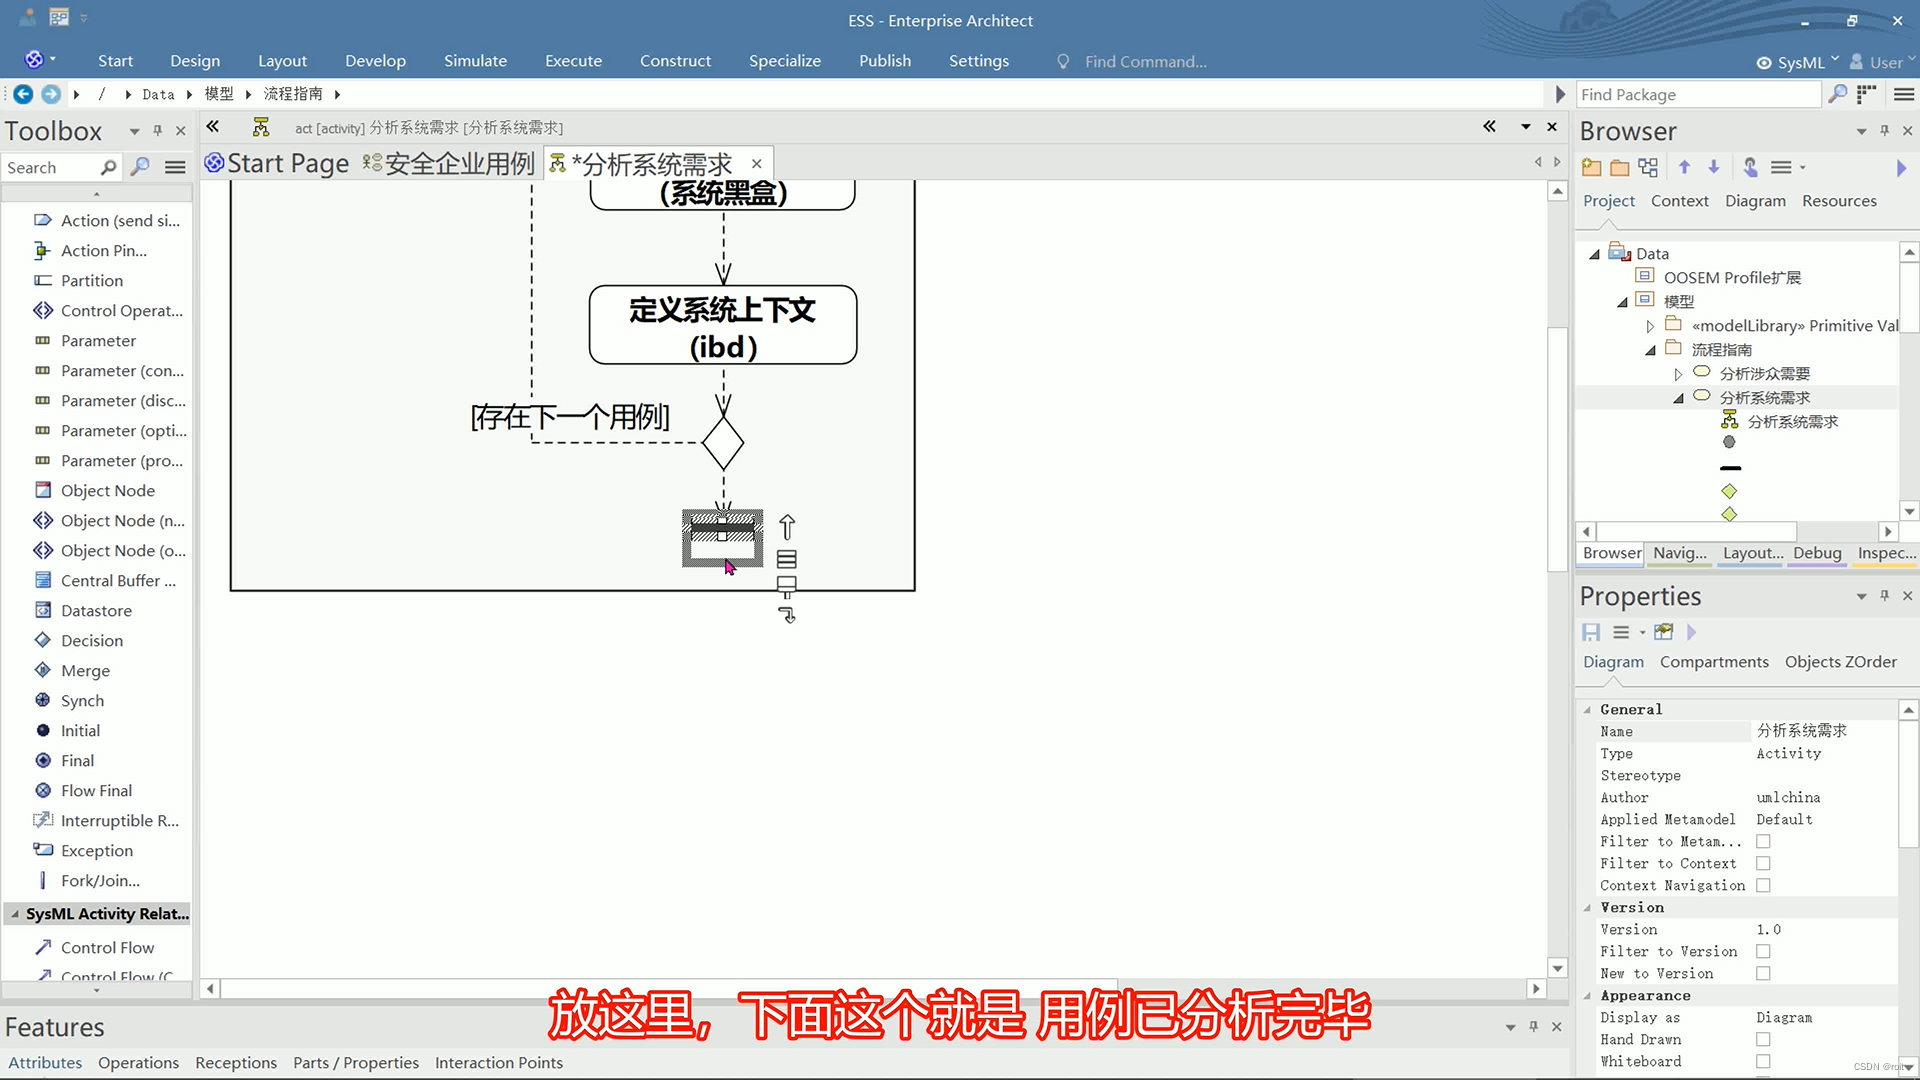Click the Save icon in Properties panel
The image size is (1920, 1080).
pyautogui.click(x=1590, y=632)
